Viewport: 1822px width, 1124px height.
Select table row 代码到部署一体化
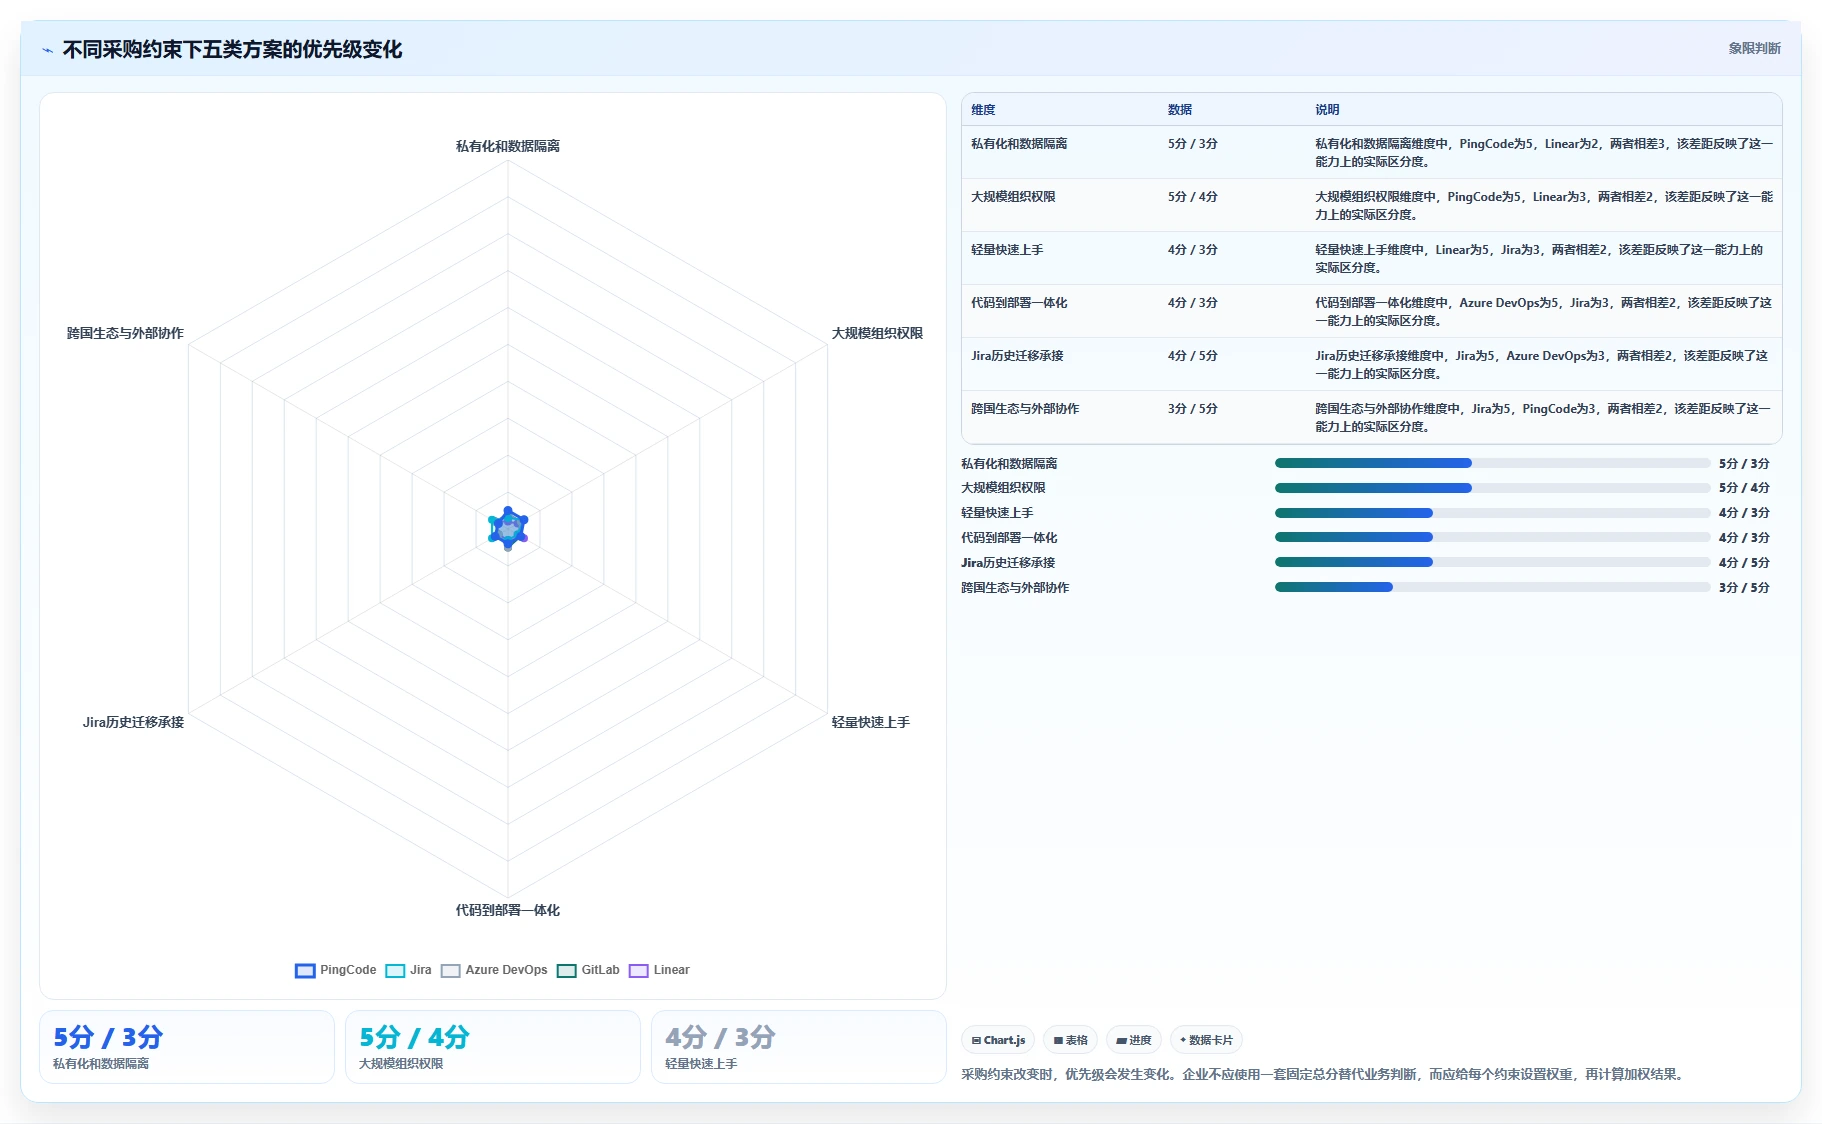(x=1371, y=311)
